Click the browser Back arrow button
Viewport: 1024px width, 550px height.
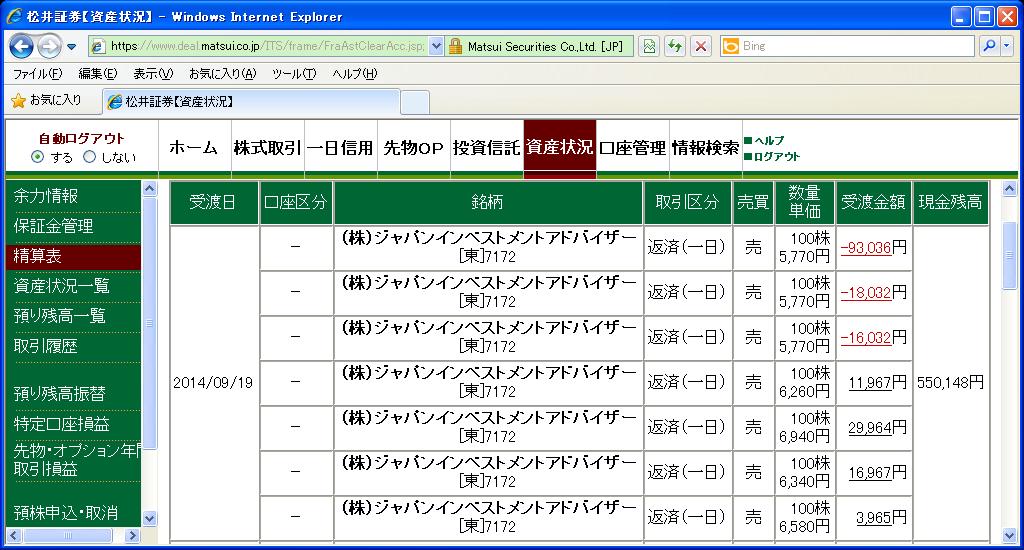tap(22, 46)
